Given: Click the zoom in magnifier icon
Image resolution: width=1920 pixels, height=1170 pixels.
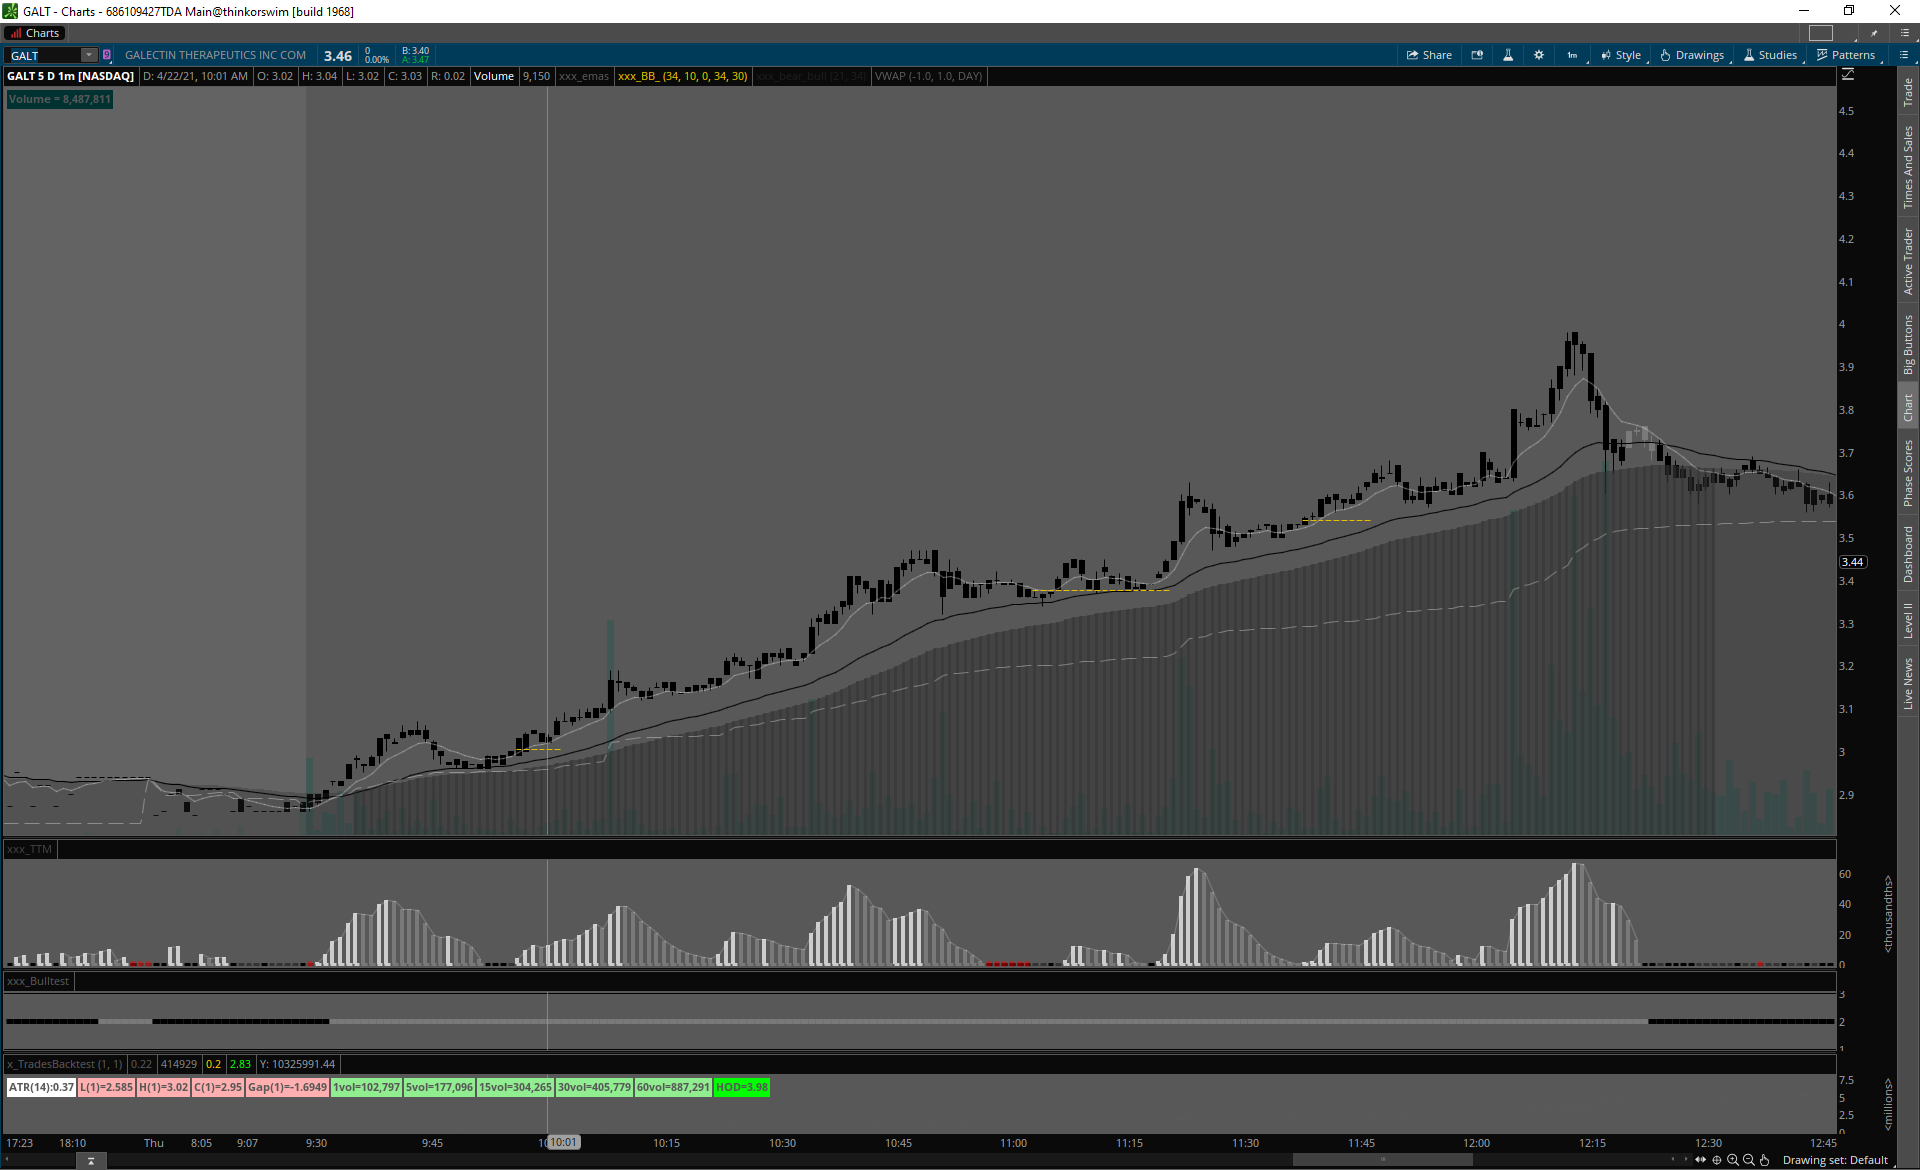Looking at the screenshot, I should click(x=1733, y=1160).
